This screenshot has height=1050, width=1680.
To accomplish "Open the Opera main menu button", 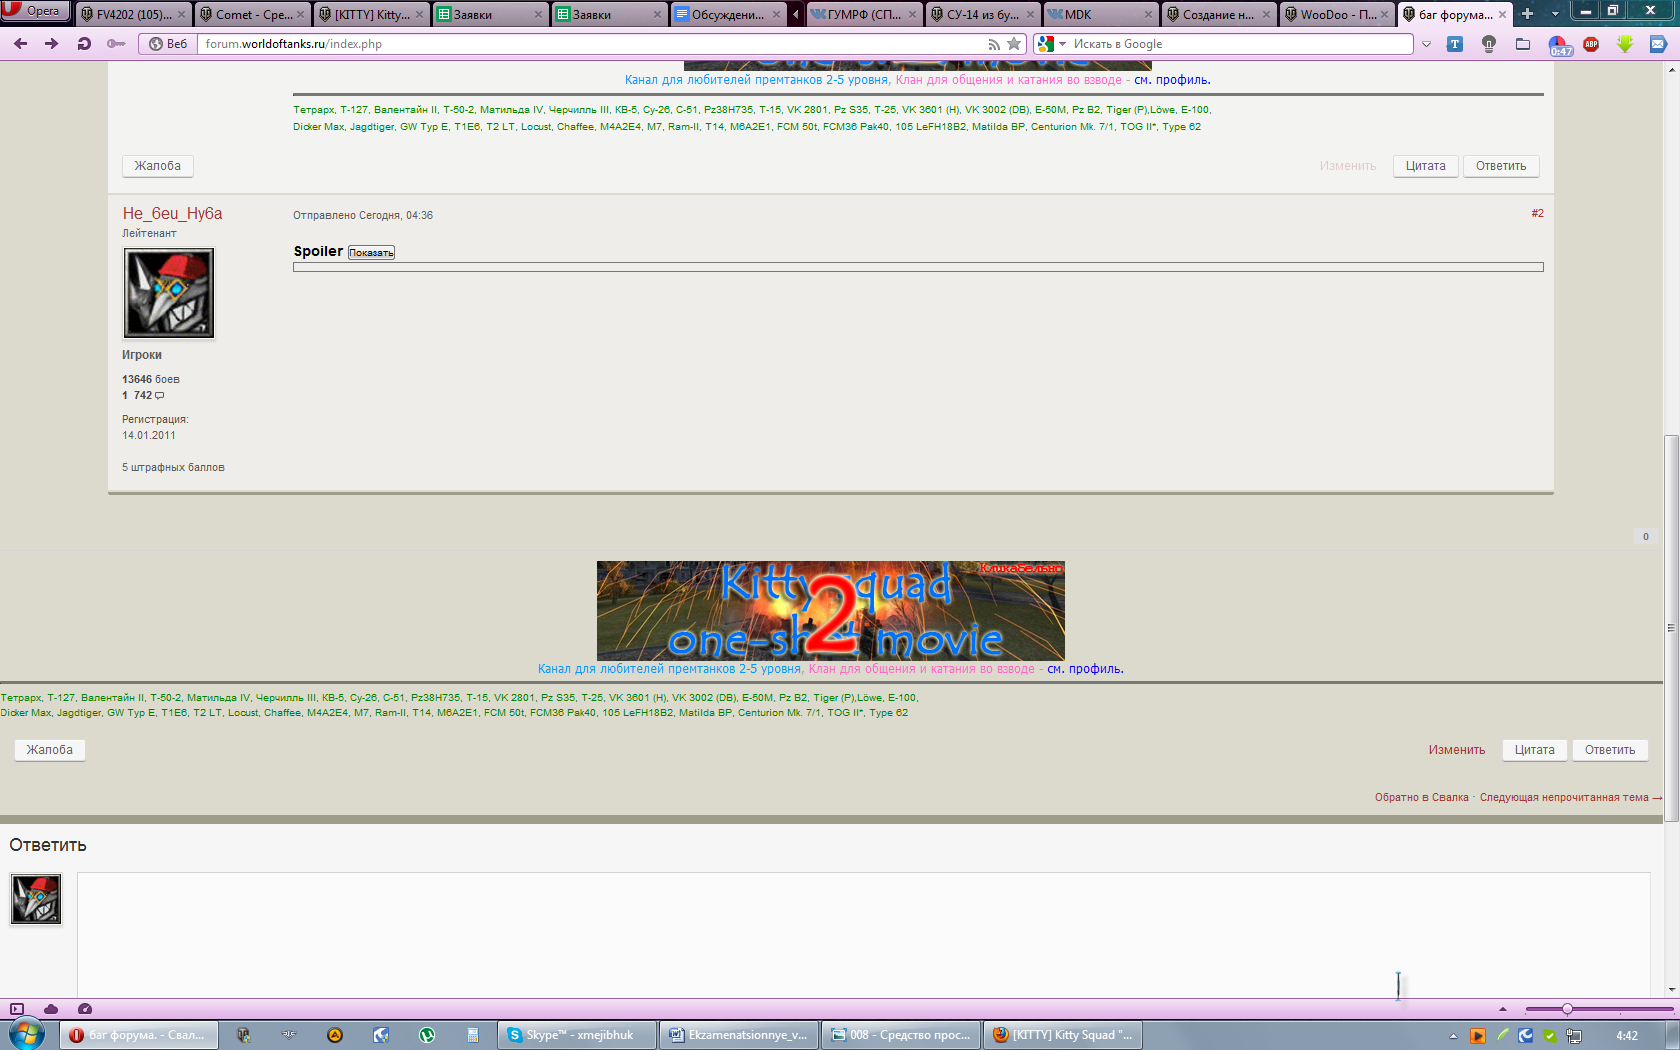I will click(34, 11).
